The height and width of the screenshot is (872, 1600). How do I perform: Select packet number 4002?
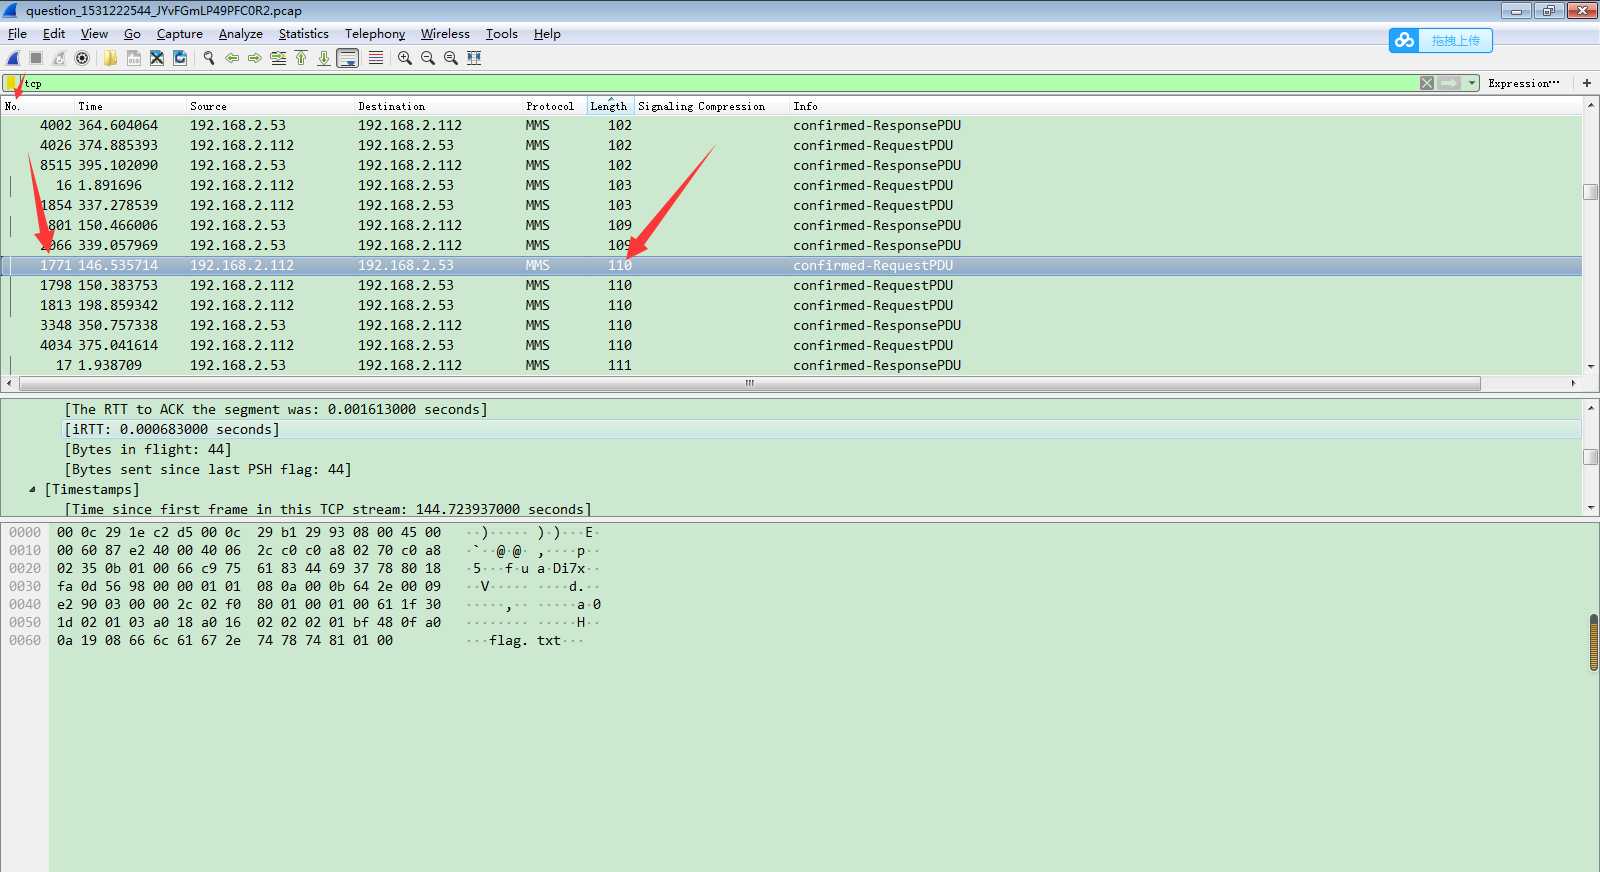(791, 125)
